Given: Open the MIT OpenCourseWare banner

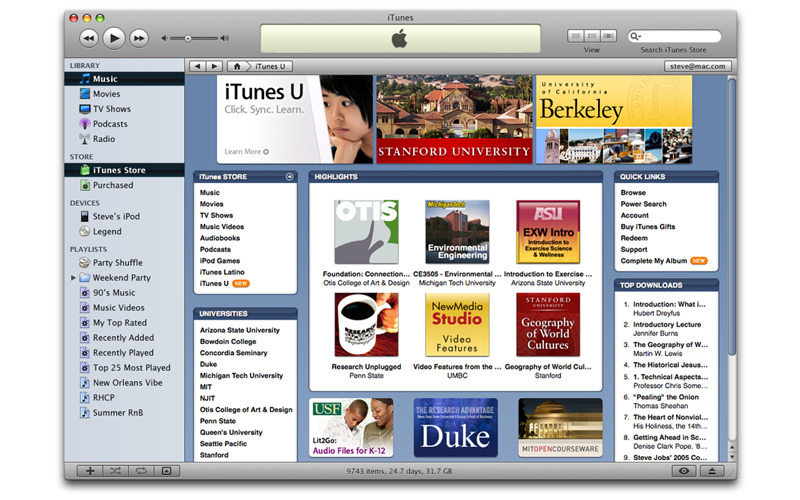Looking at the screenshot, I should (x=560, y=428).
